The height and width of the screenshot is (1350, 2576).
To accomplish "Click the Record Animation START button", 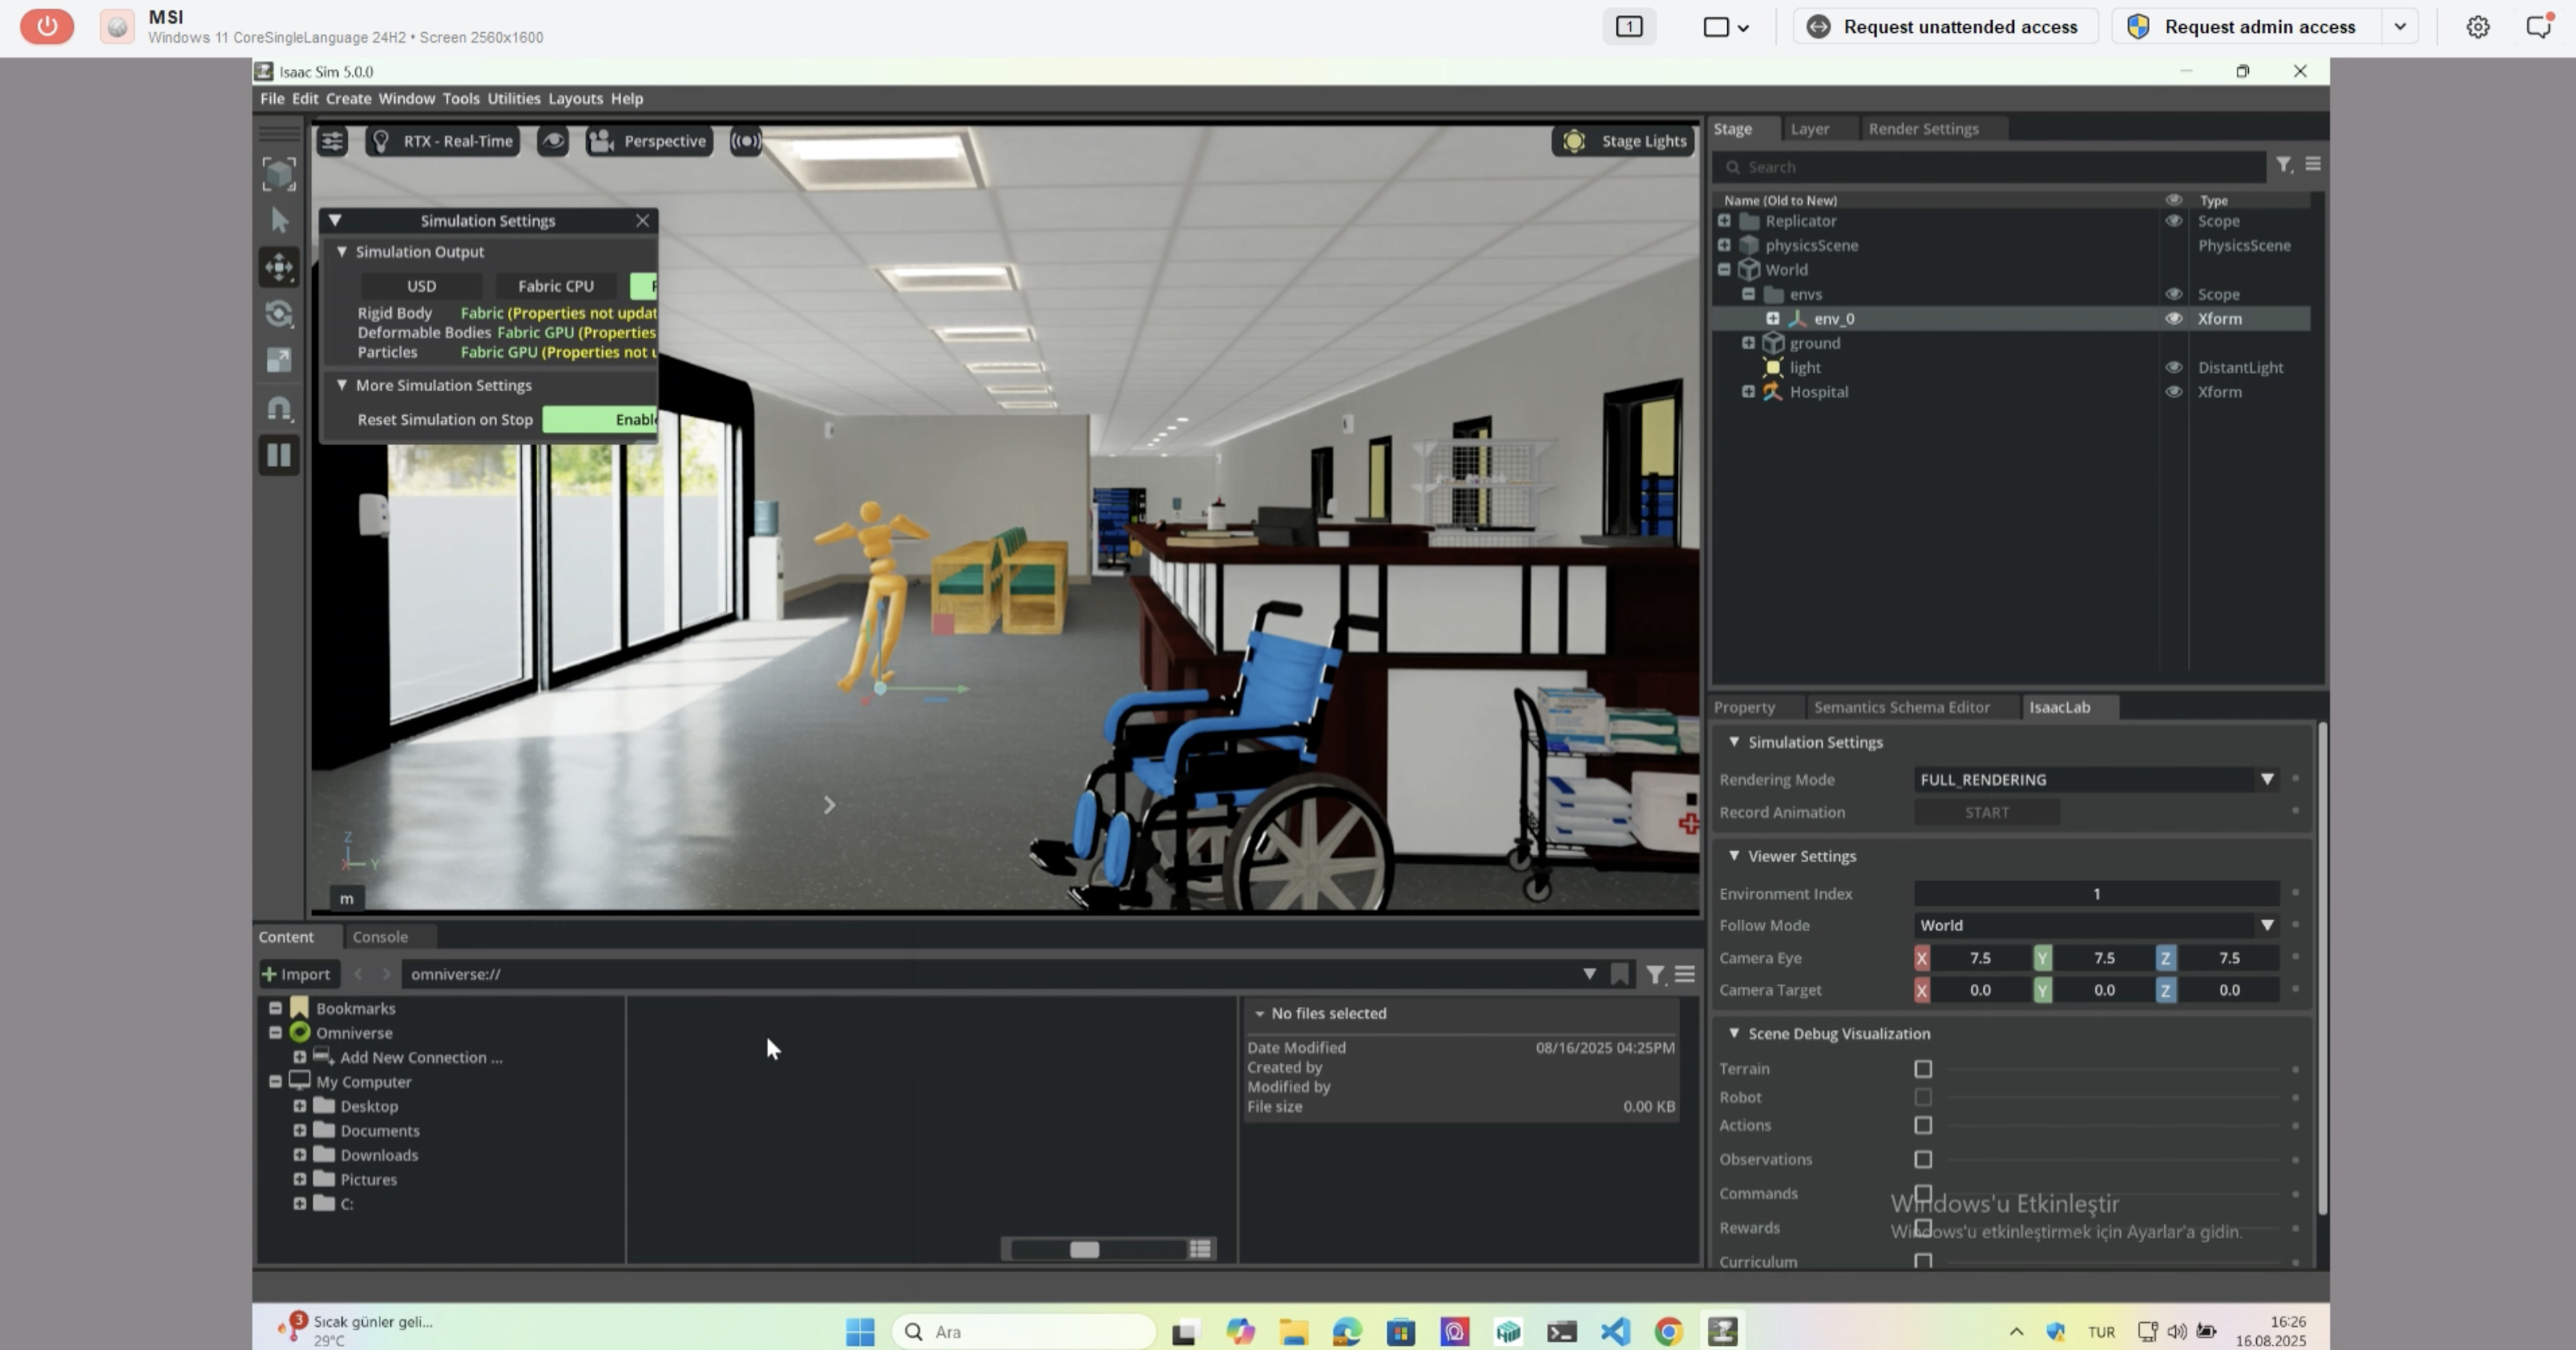I will click(x=1986, y=813).
